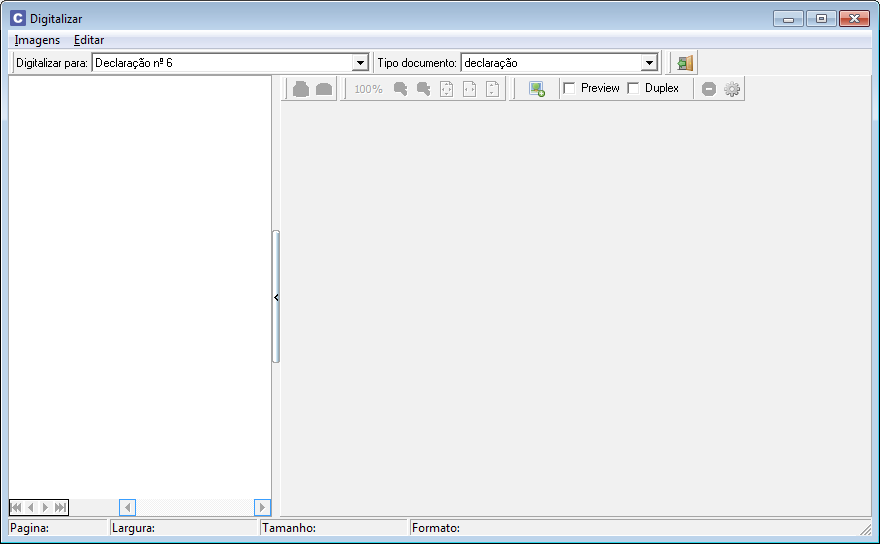Click the Pagina status bar field

(x=58, y=528)
